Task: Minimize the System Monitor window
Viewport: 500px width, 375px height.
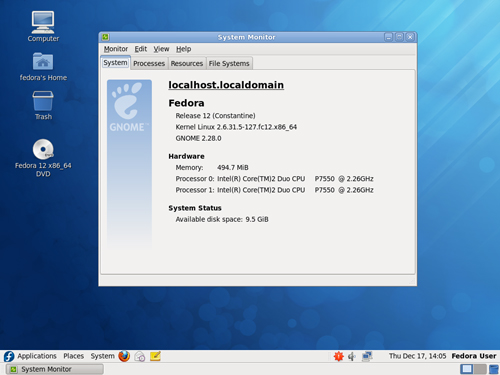Action: (388, 37)
